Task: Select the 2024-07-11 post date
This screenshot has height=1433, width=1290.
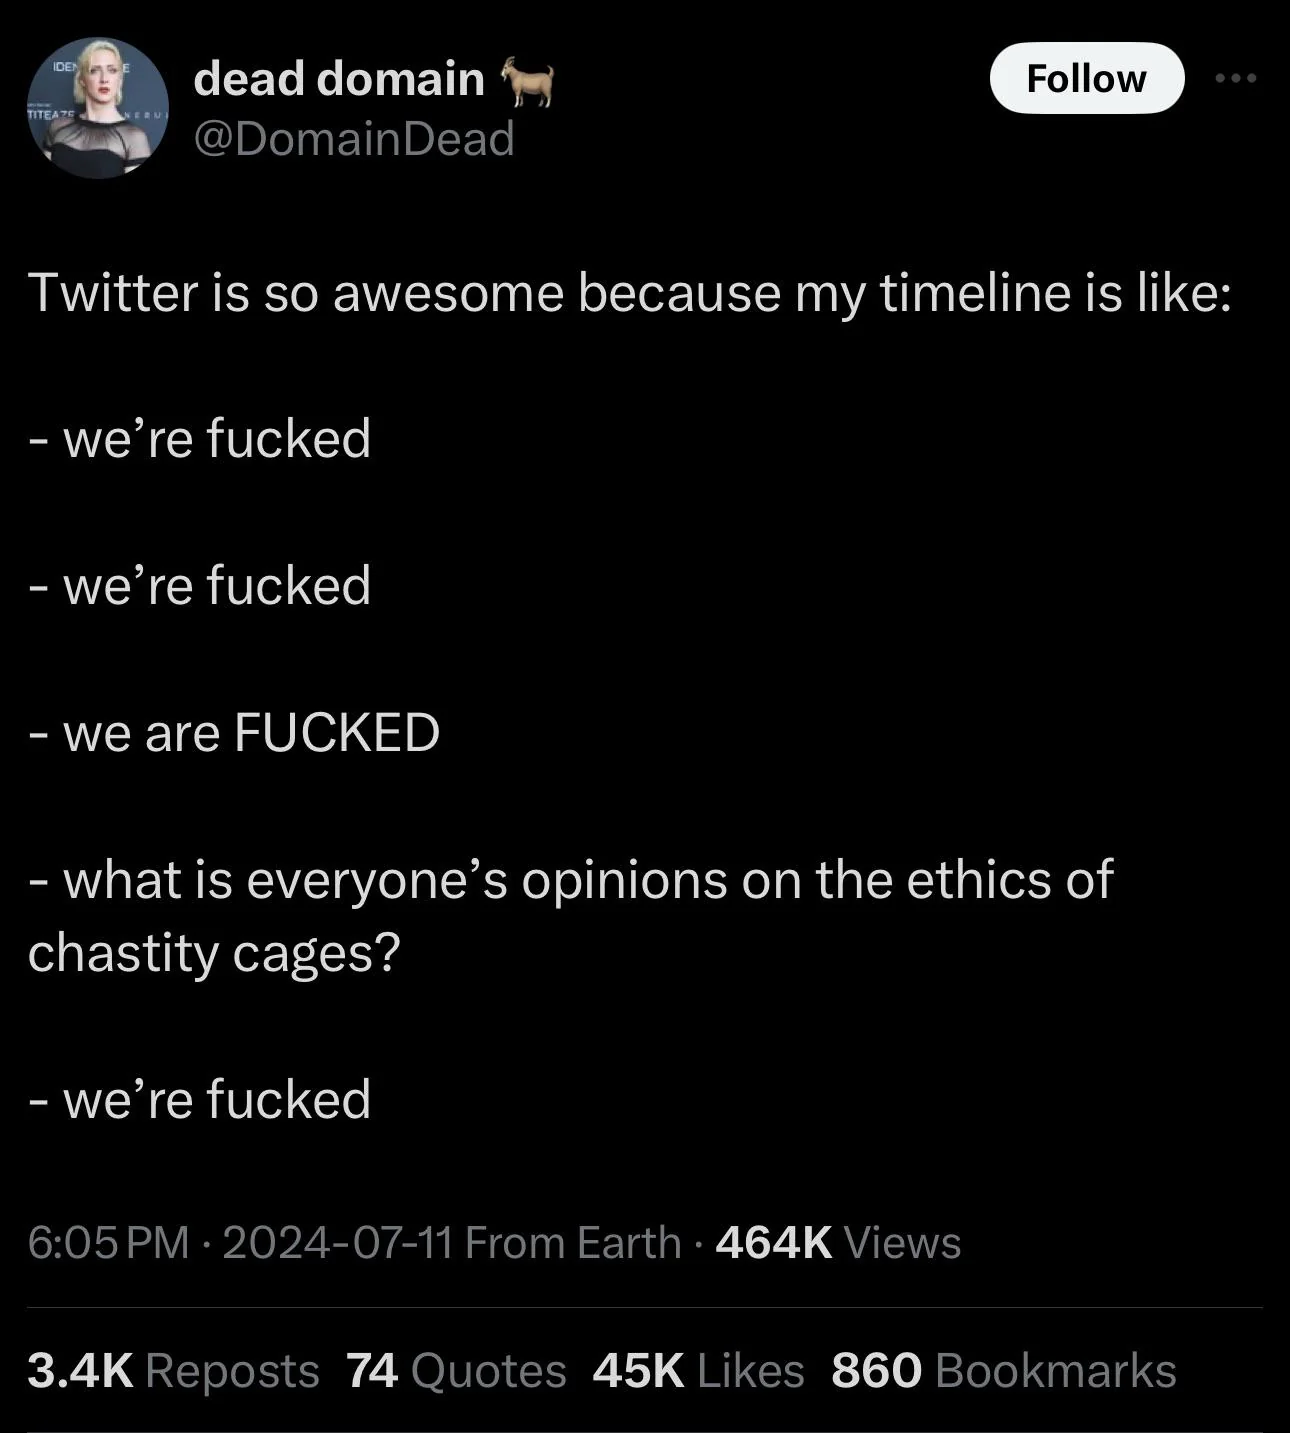Action: click(x=338, y=1243)
